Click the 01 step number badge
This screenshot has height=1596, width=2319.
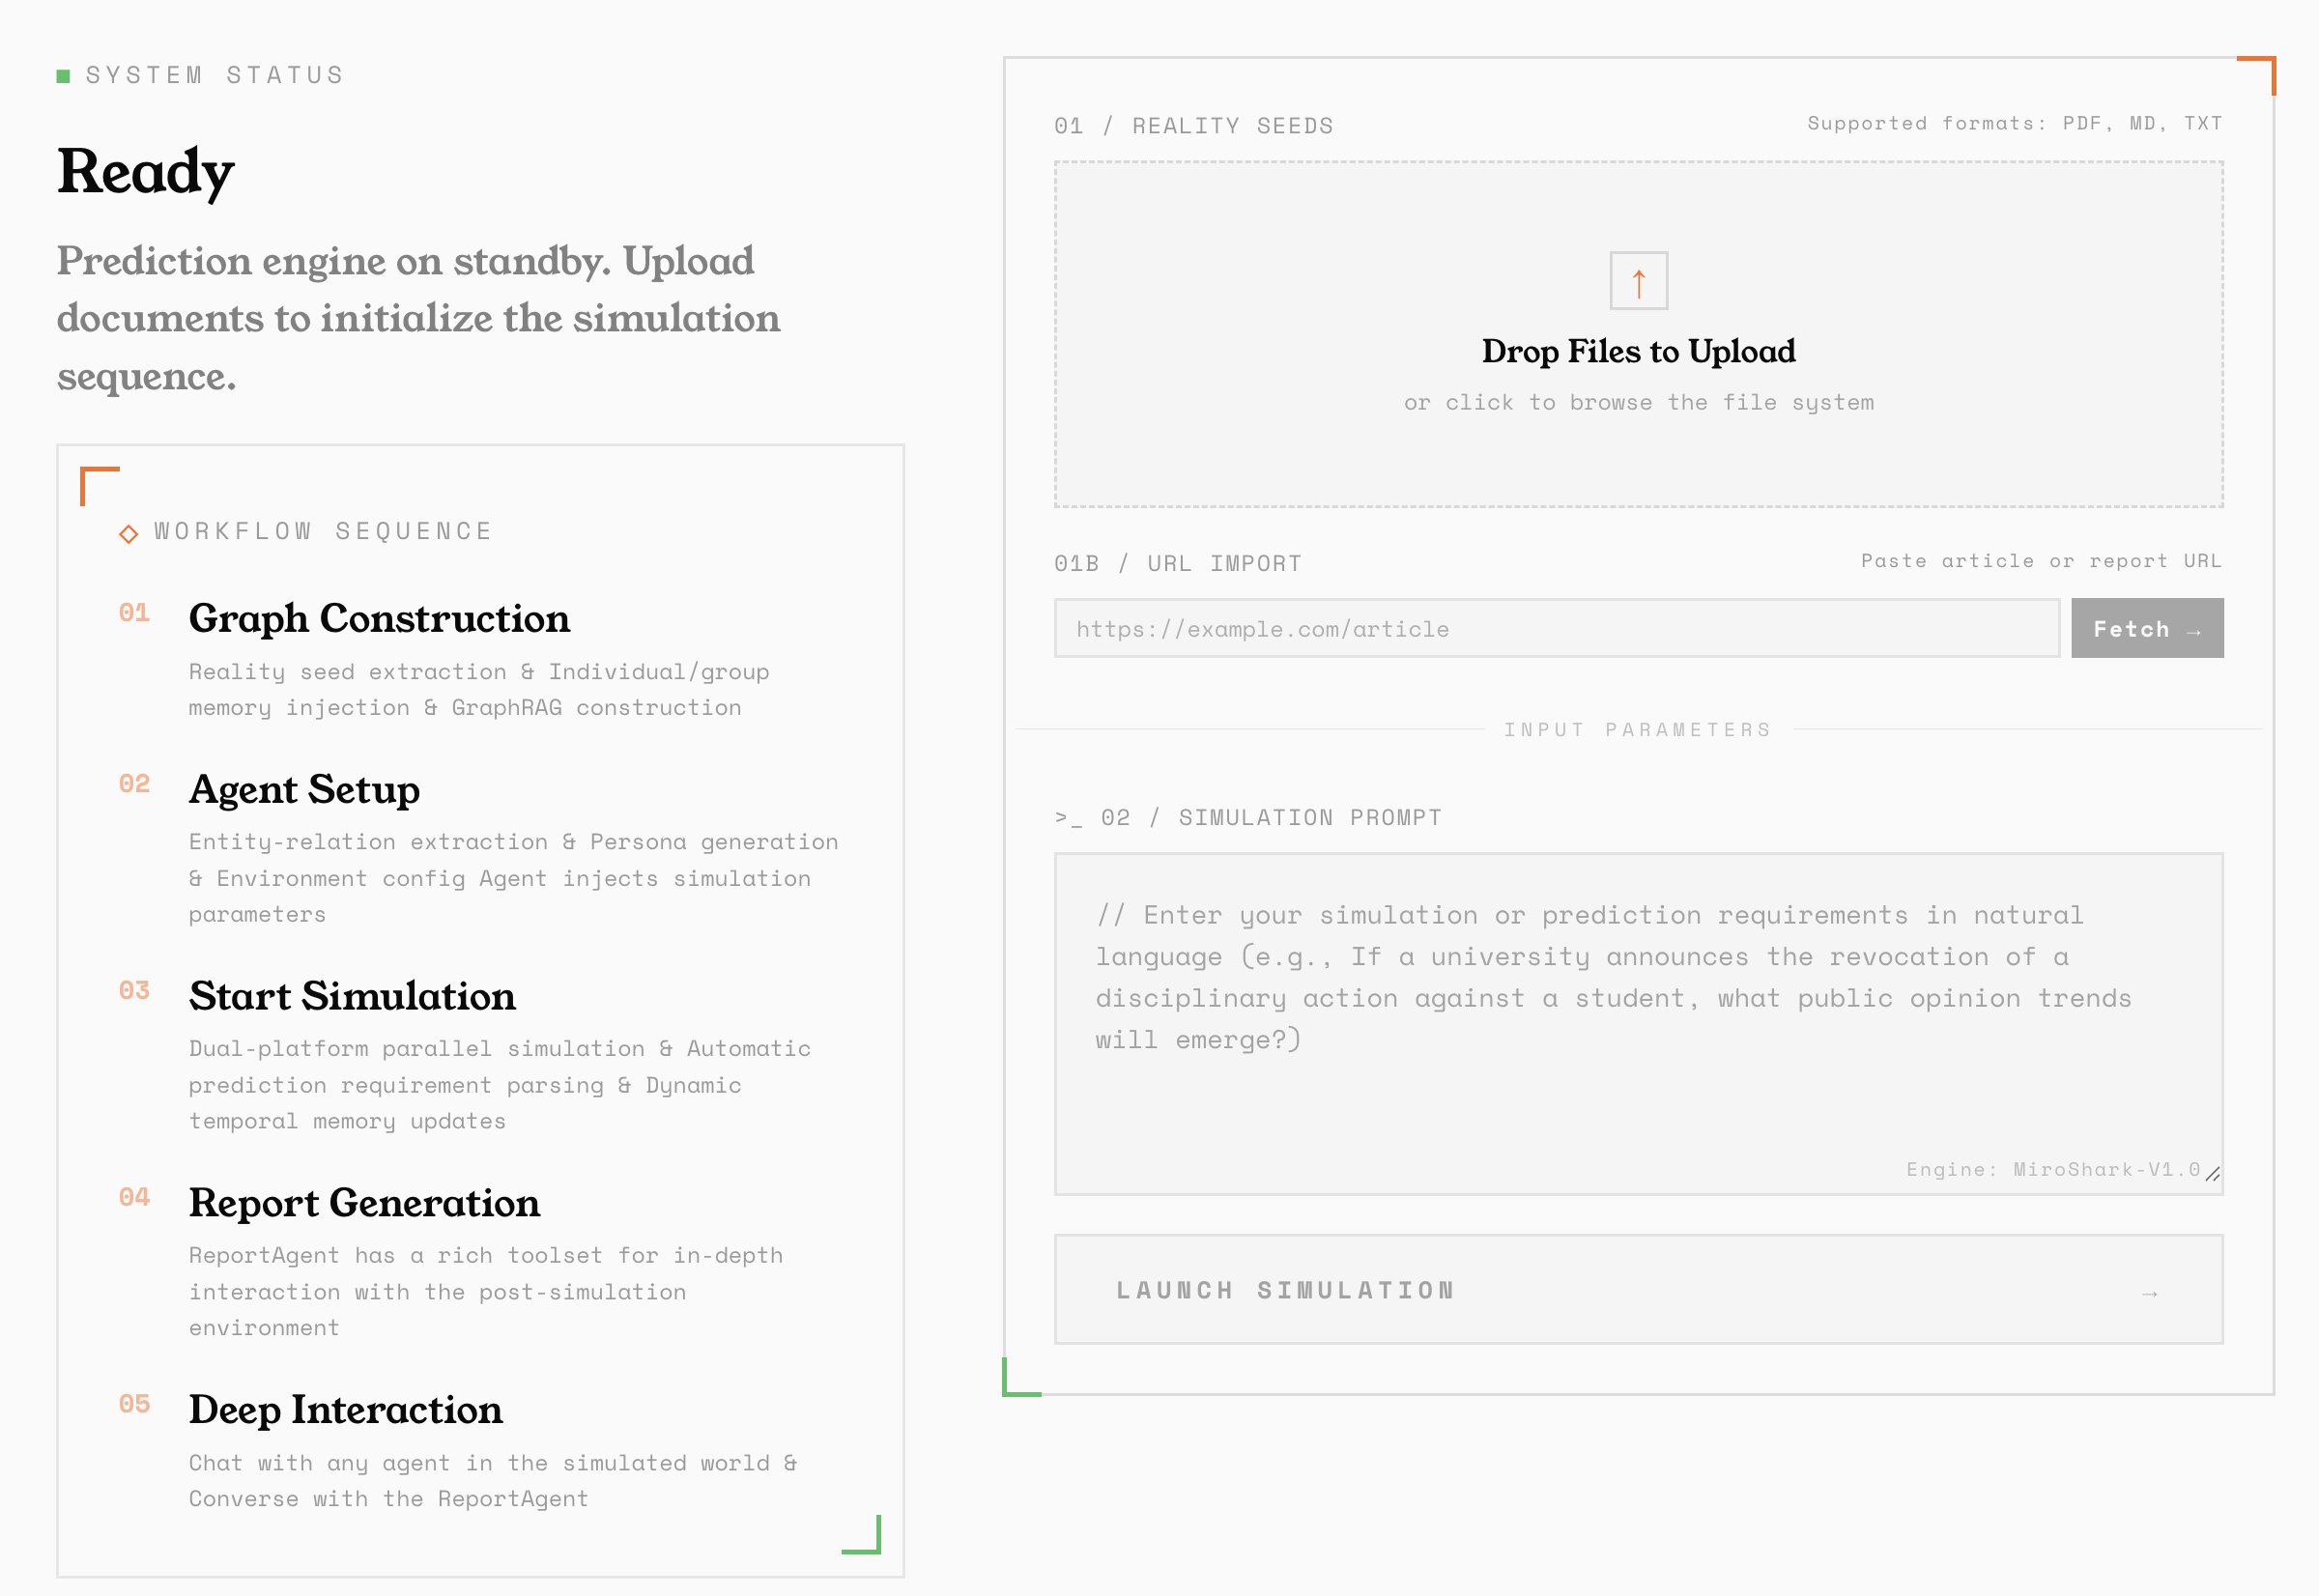tap(134, 613)
